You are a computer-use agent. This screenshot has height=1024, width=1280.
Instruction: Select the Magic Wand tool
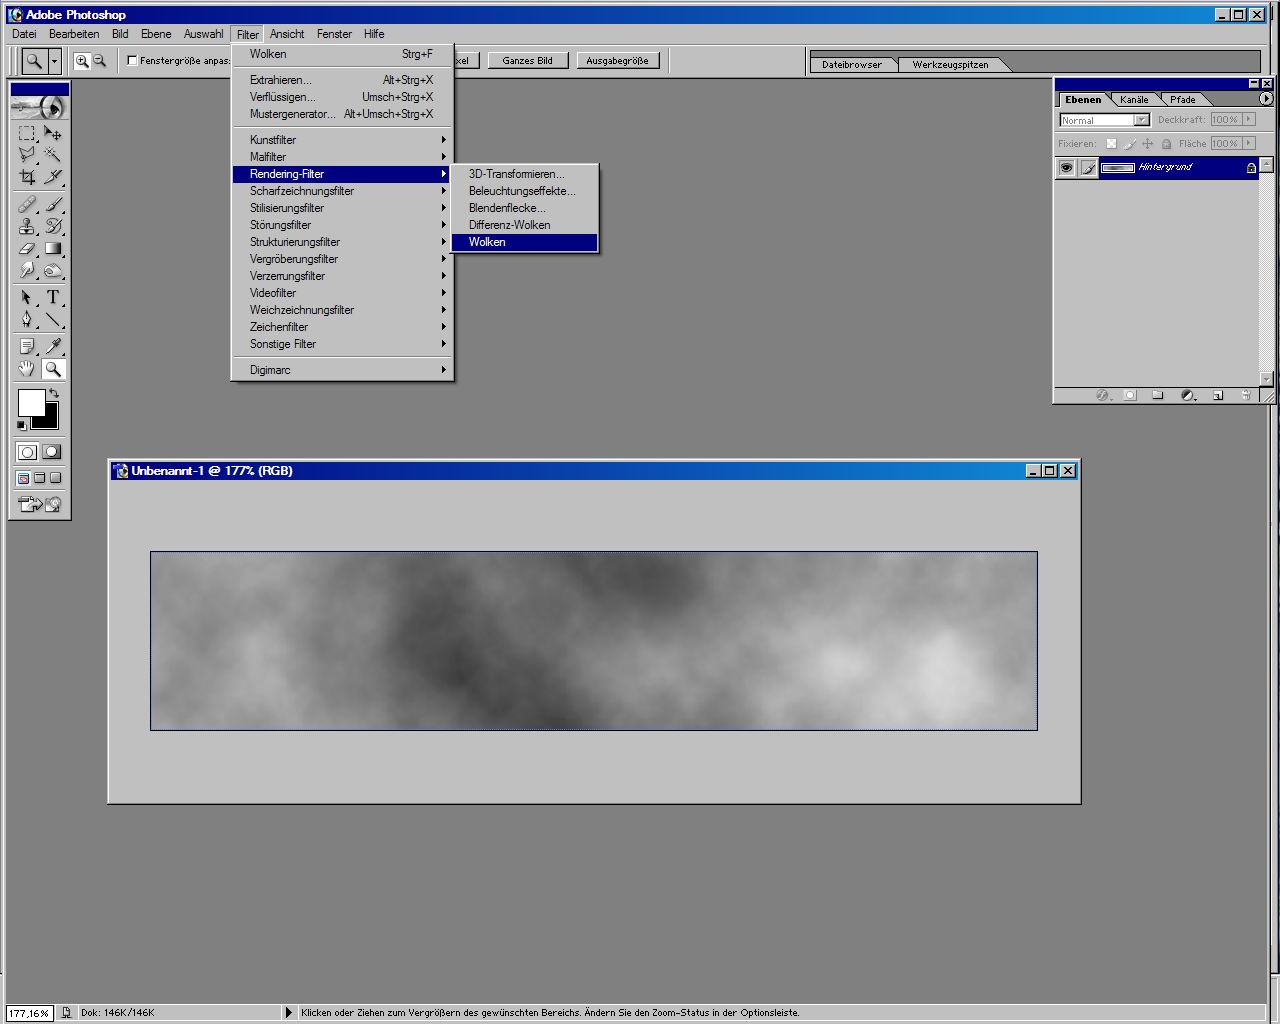[53, 154]
